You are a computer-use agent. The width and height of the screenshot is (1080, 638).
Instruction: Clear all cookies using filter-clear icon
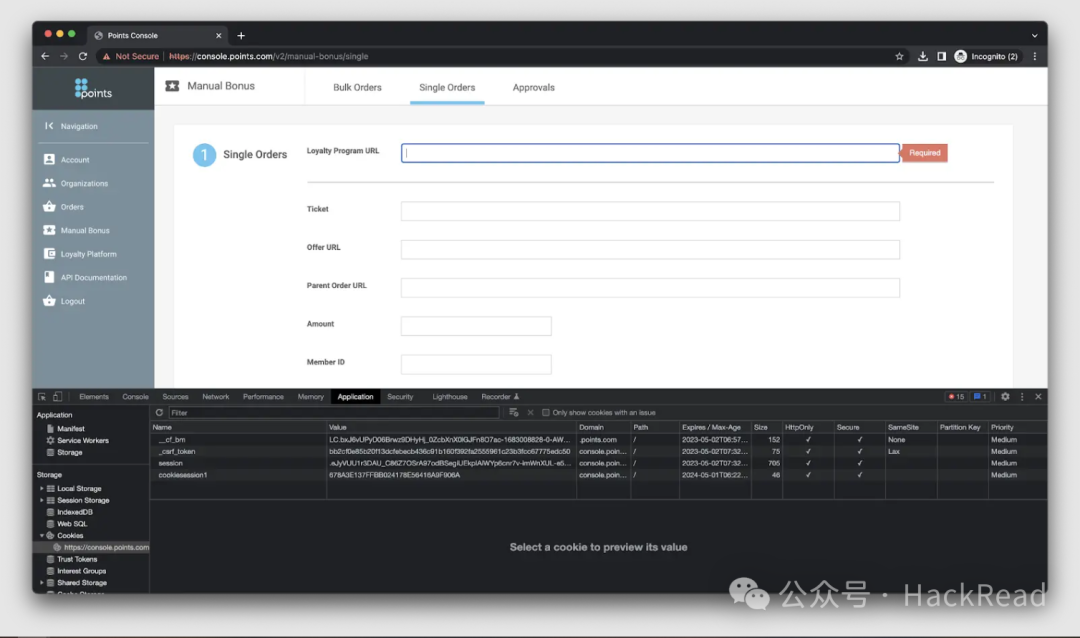[514, 413]
